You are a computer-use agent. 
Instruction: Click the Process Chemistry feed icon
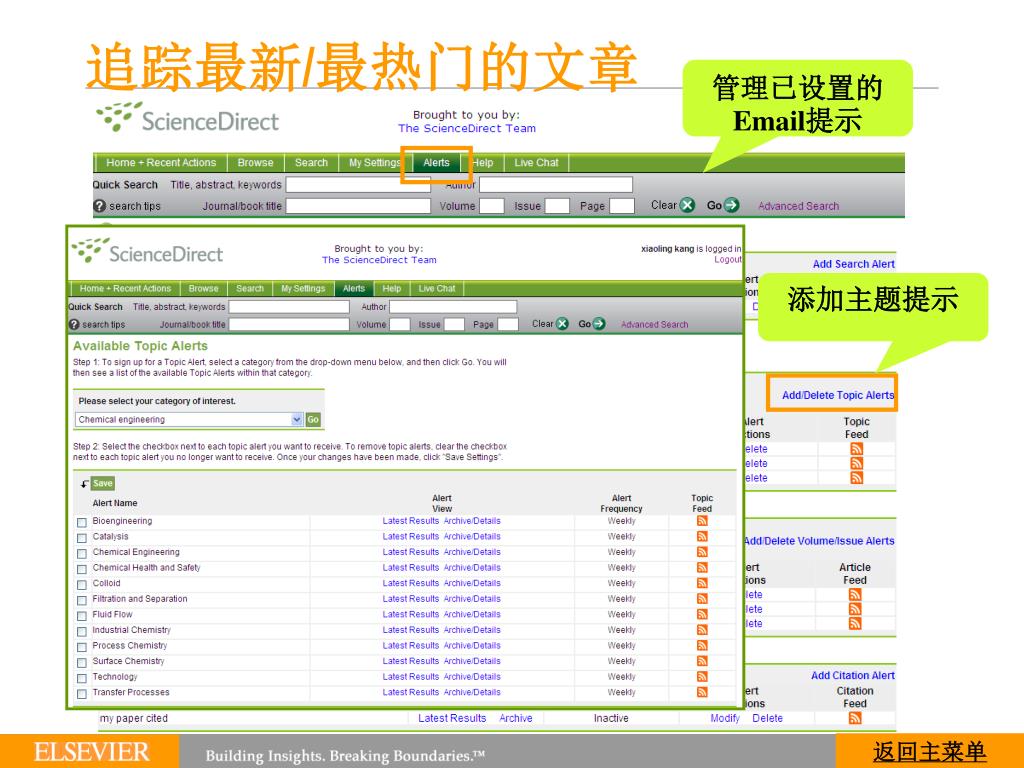pyautogui.click(x=702, y=645)
